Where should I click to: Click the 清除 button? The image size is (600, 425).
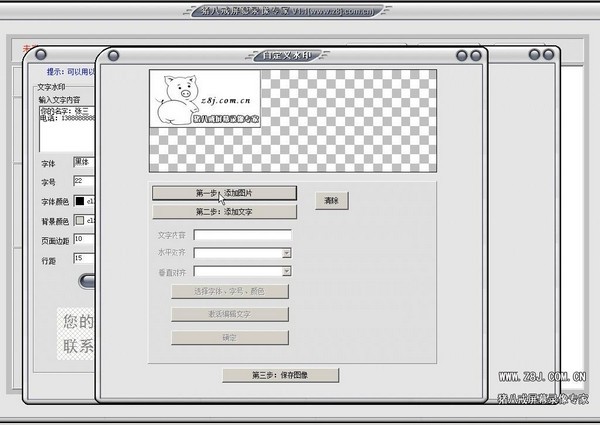[332, 200]
